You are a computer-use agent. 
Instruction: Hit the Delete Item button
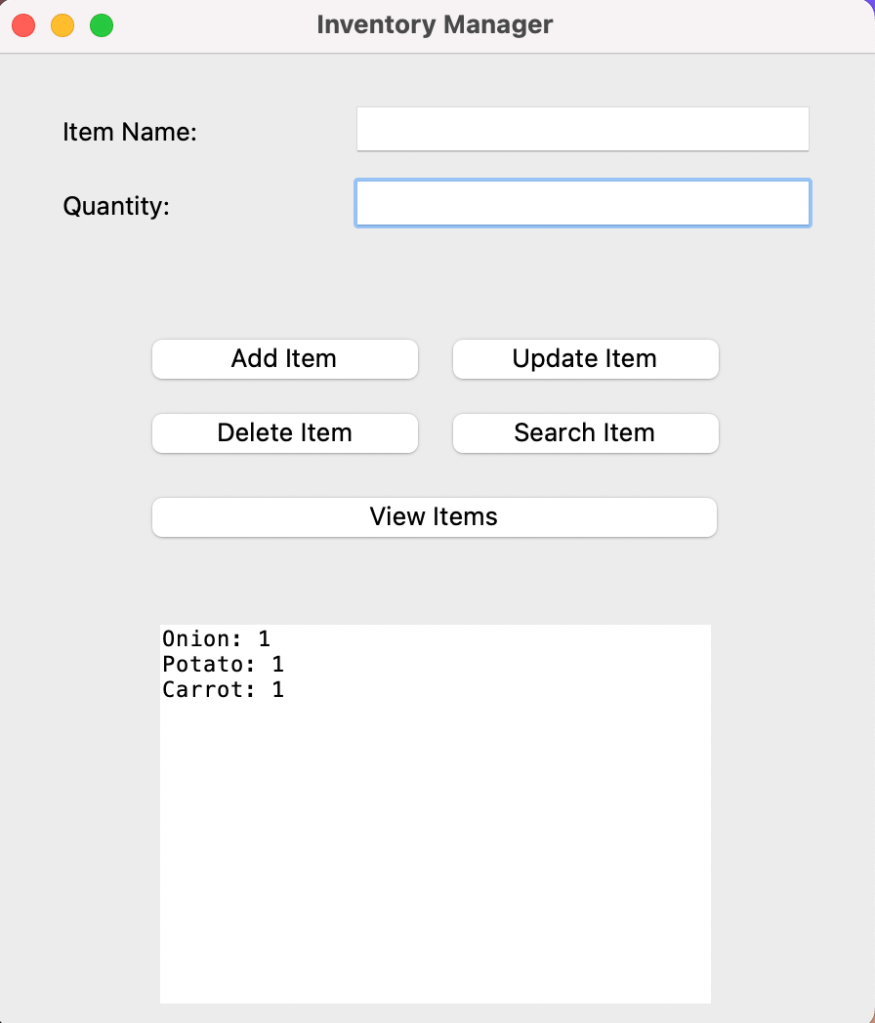click(284, 433)
